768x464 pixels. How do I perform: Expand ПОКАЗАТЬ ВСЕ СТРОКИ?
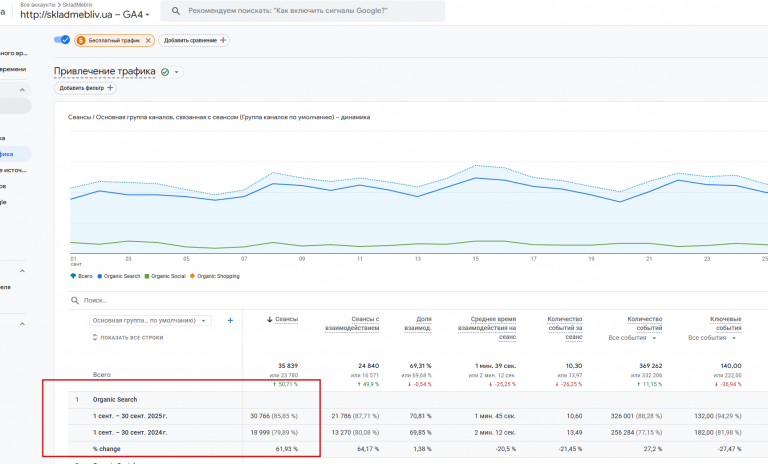(128, 338)
